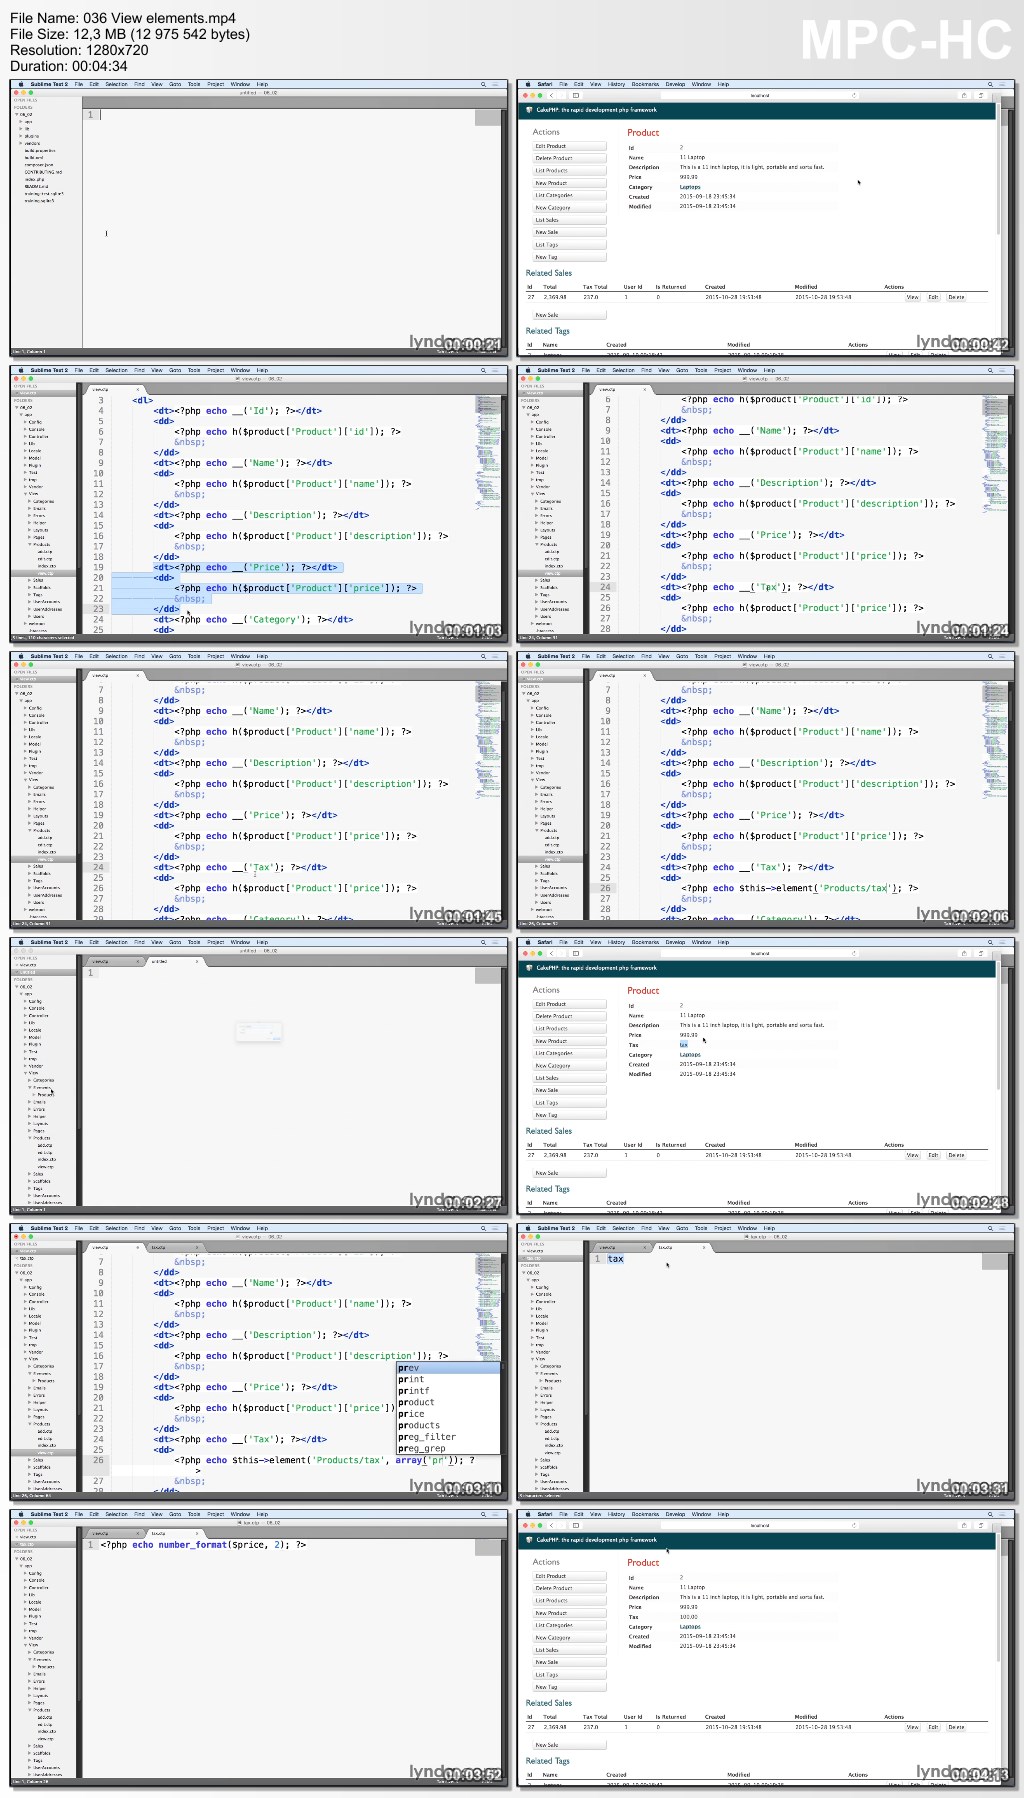Open the number_format thumbnail stamped 00:03:52

pyautogui.click(x=259, y=1647)
